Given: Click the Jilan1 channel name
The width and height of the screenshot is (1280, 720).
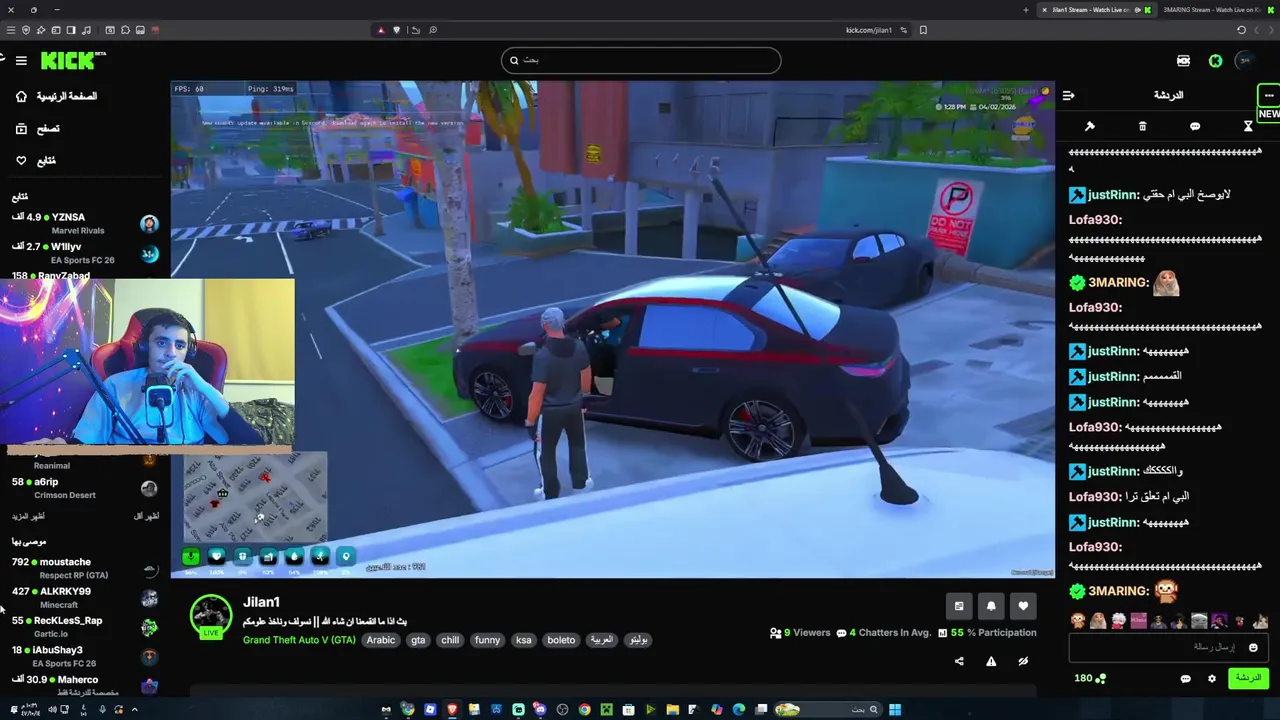Looking at the screenshot, I should (x=261, y=602).
